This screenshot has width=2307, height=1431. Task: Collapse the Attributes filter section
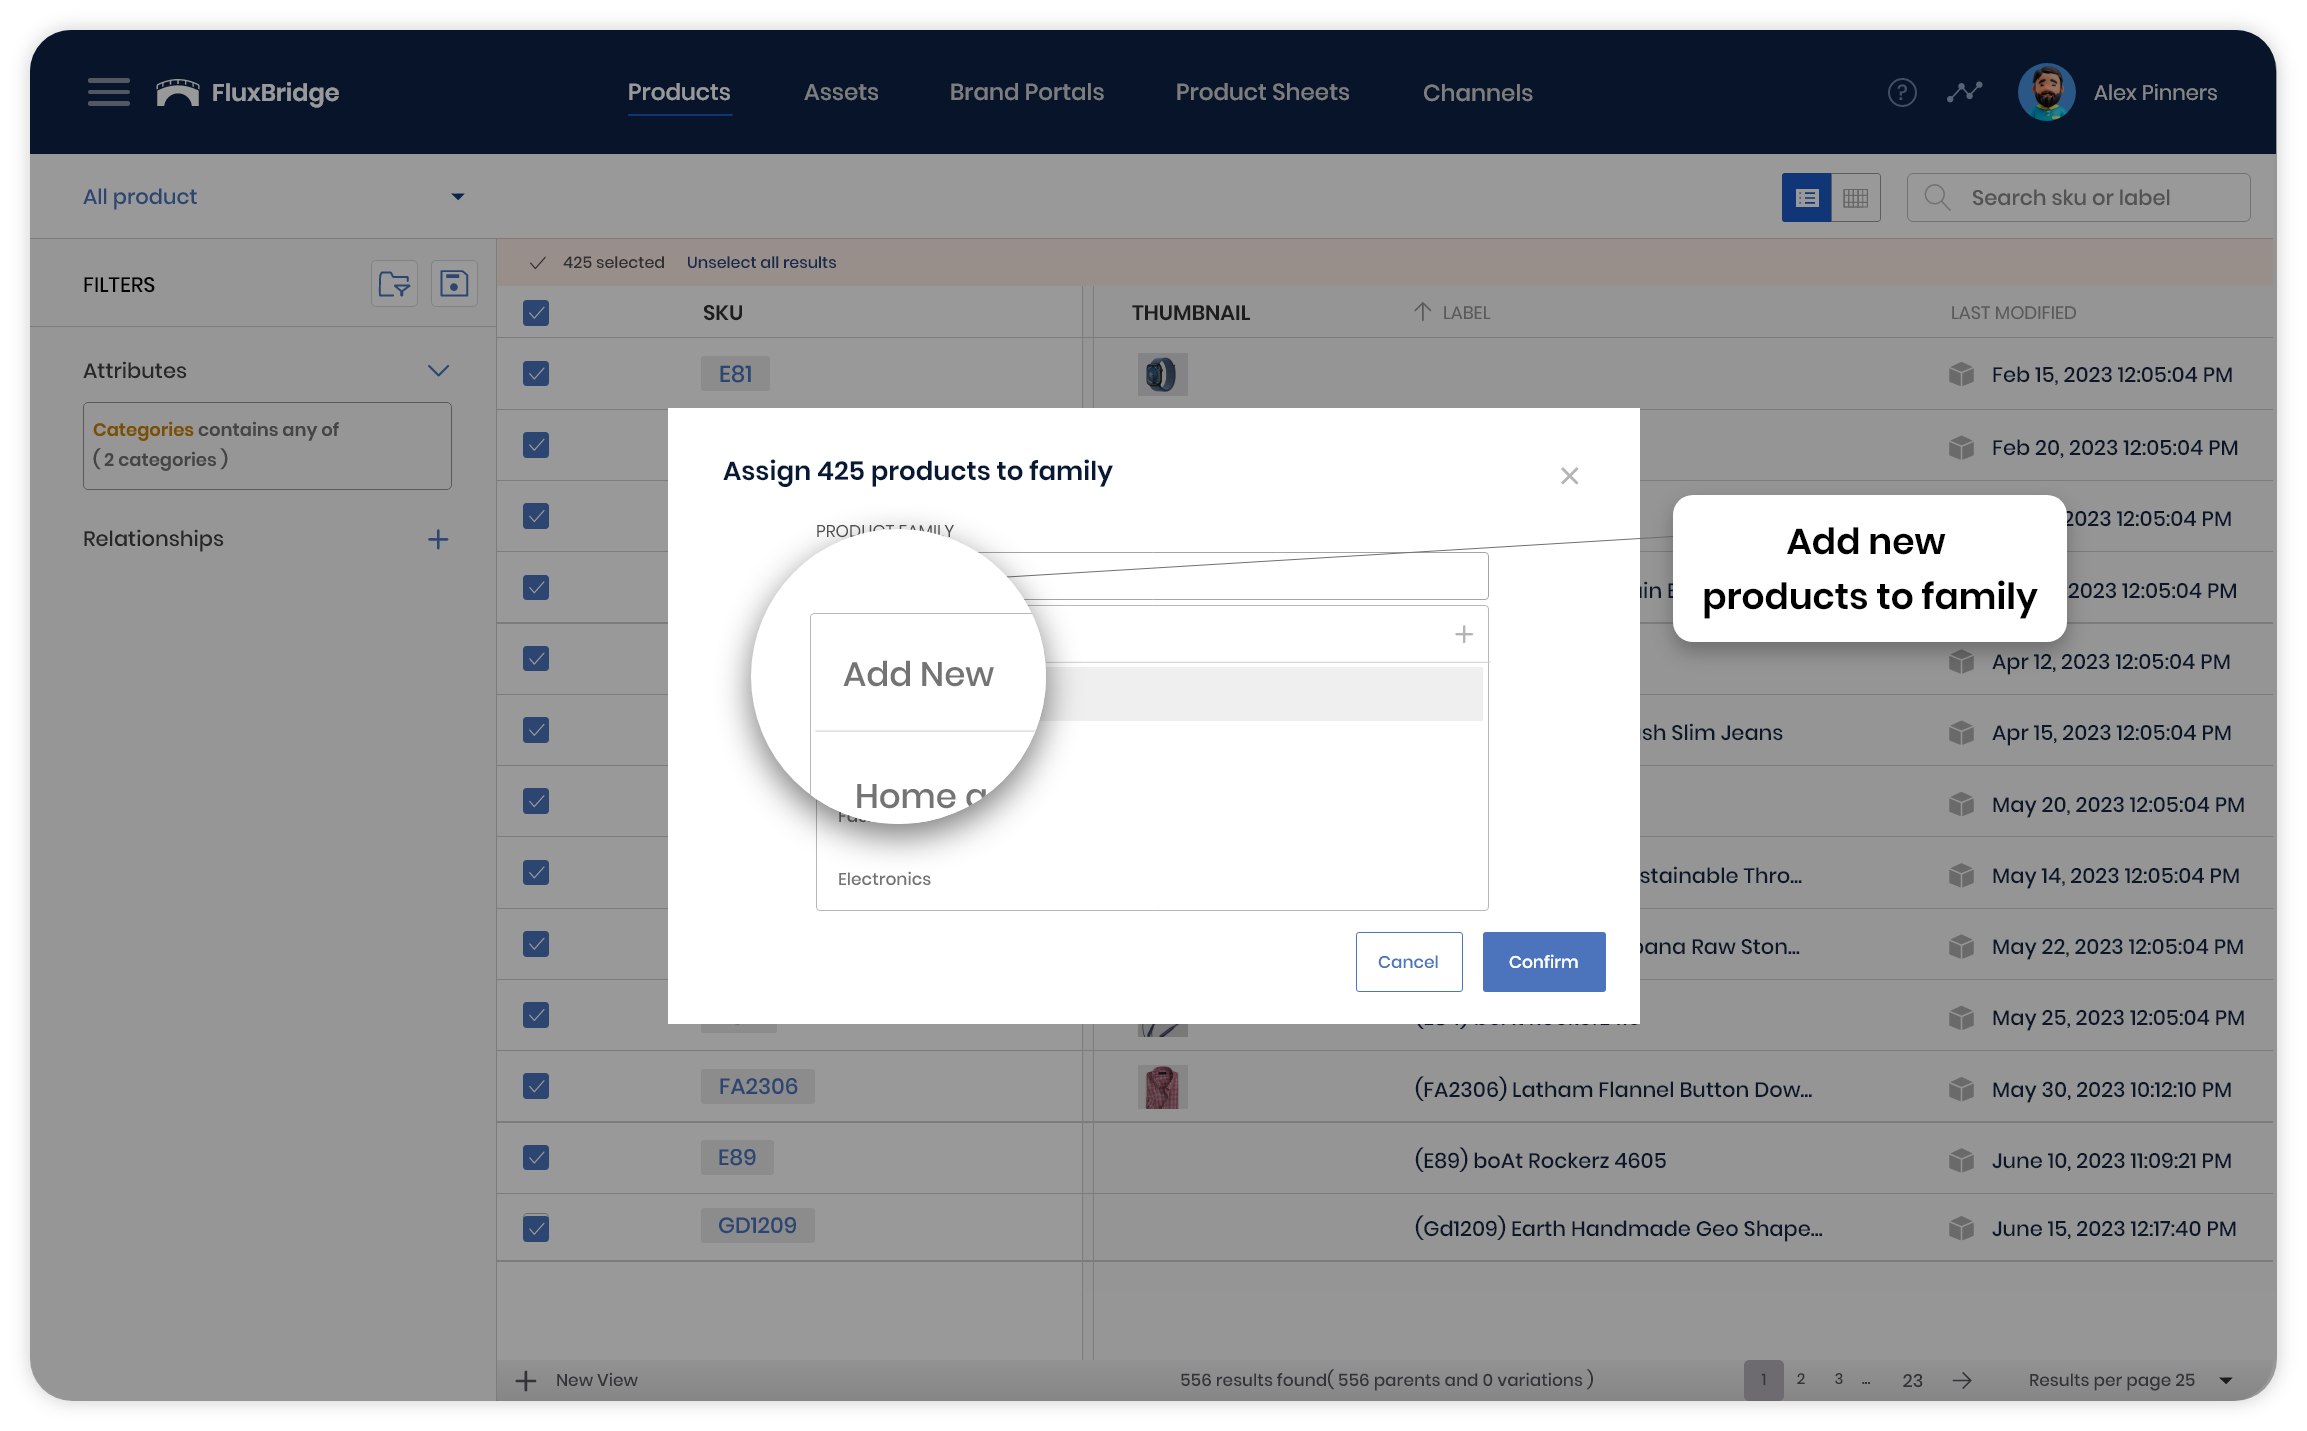[438, 371]
